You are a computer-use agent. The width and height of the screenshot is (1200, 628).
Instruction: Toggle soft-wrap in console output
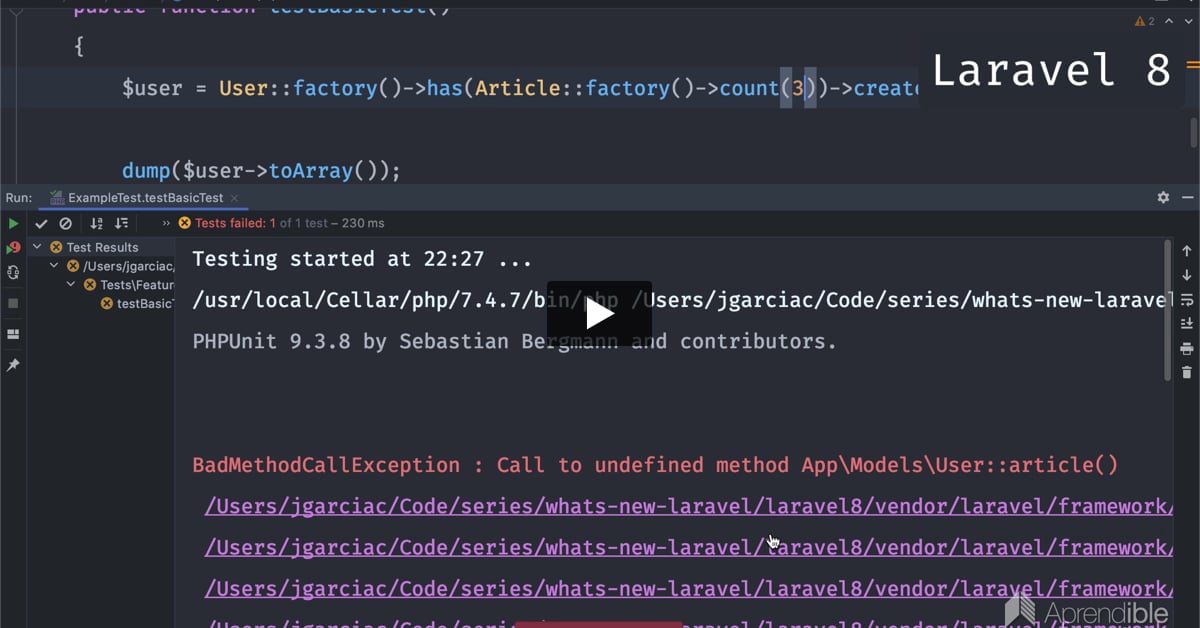pos(1187,299)
